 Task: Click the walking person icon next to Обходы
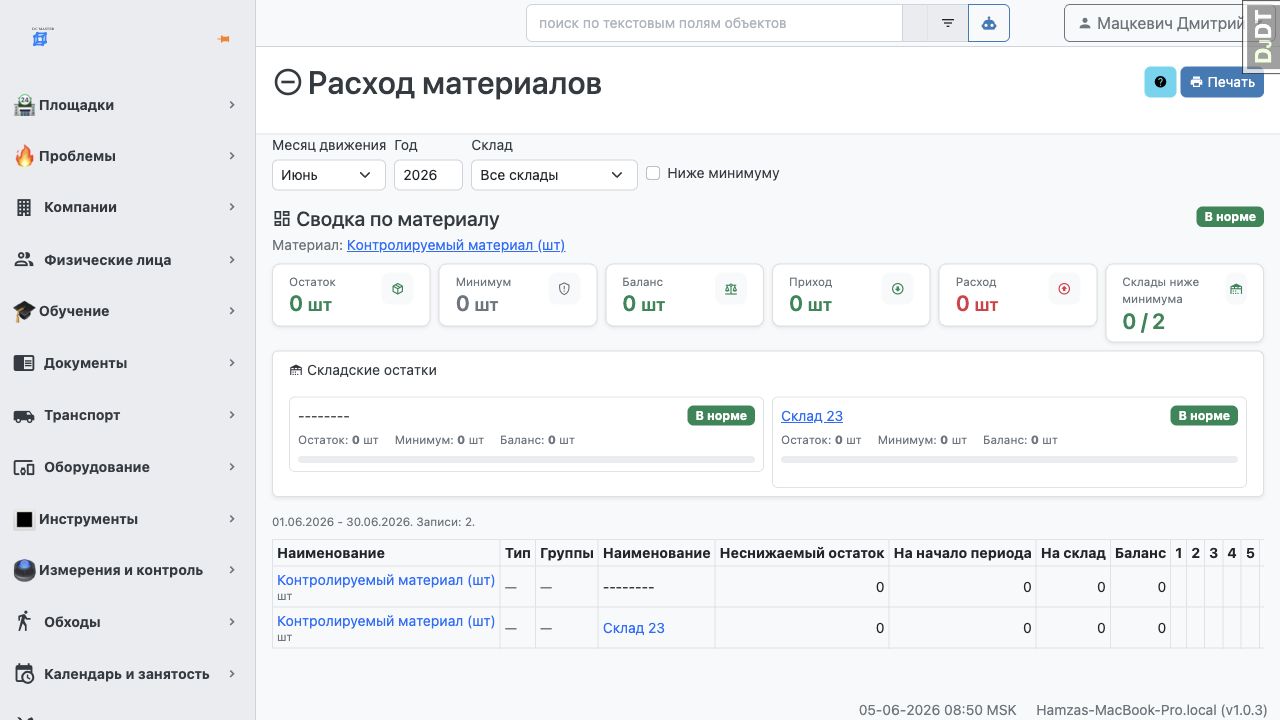24,622
